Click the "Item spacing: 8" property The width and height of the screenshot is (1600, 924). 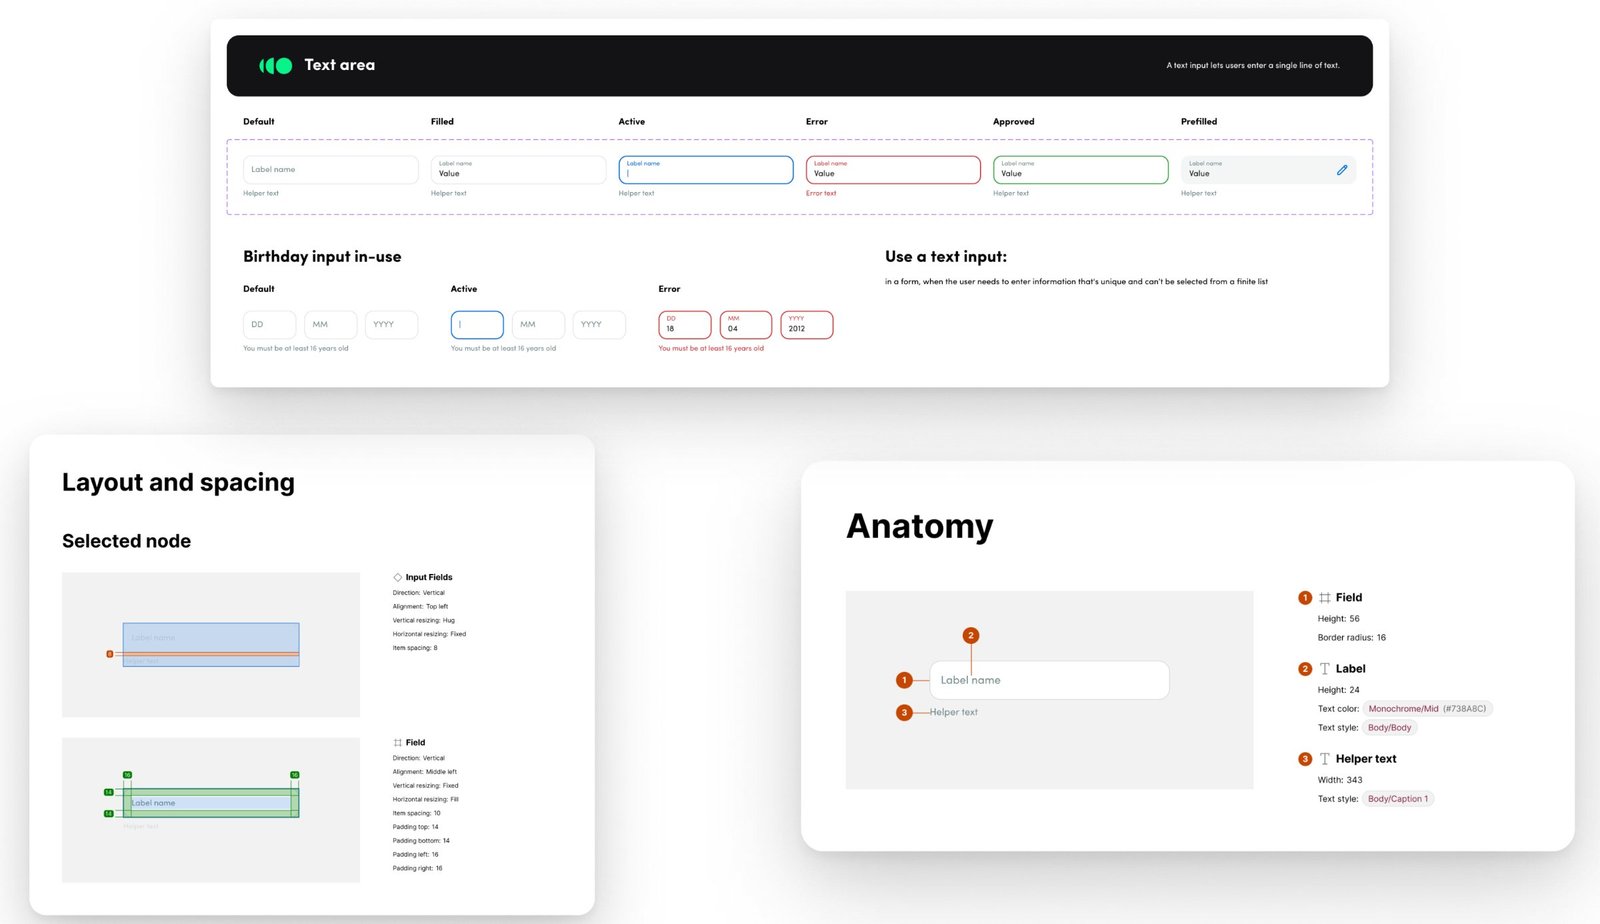pyautogui.click(x=415, y=648)
